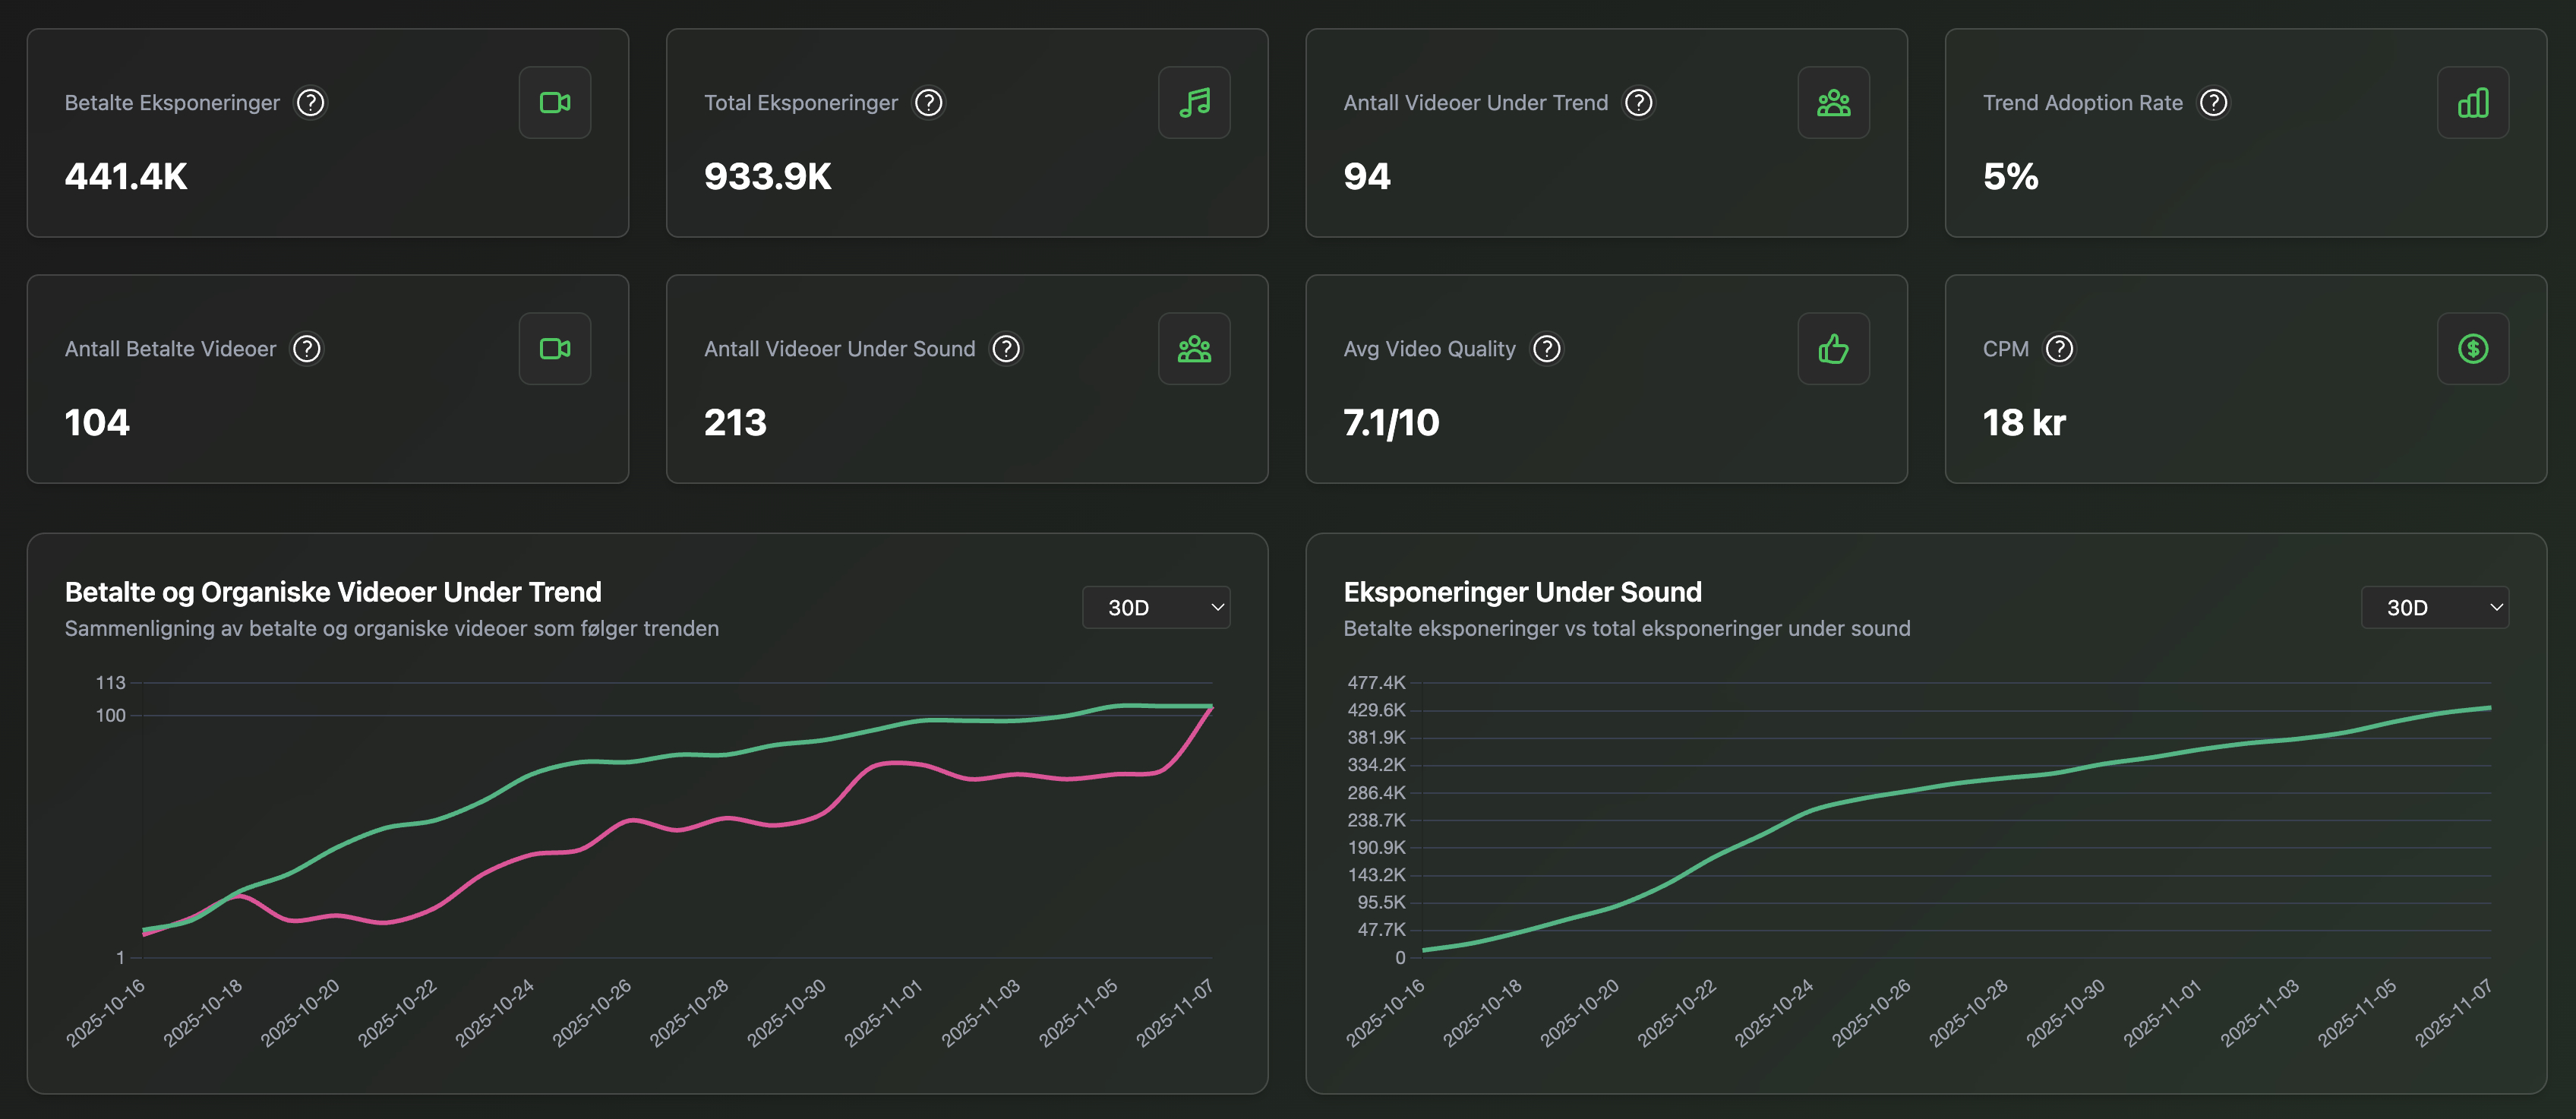This screenshot has width=2576, height=1119.
Task: Click the 441.4K paid impressions value
Action: coord(126,177)
